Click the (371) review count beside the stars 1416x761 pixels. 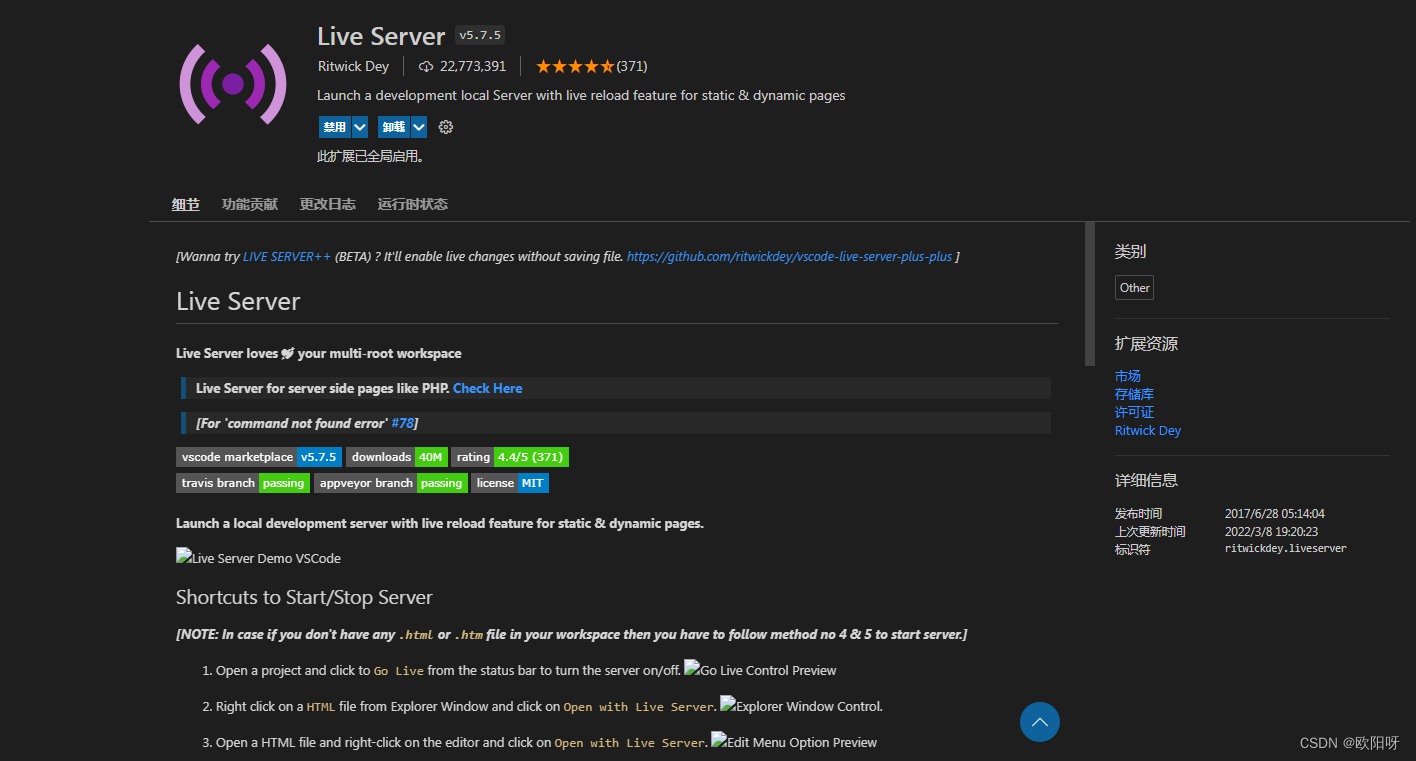[632, 66]
